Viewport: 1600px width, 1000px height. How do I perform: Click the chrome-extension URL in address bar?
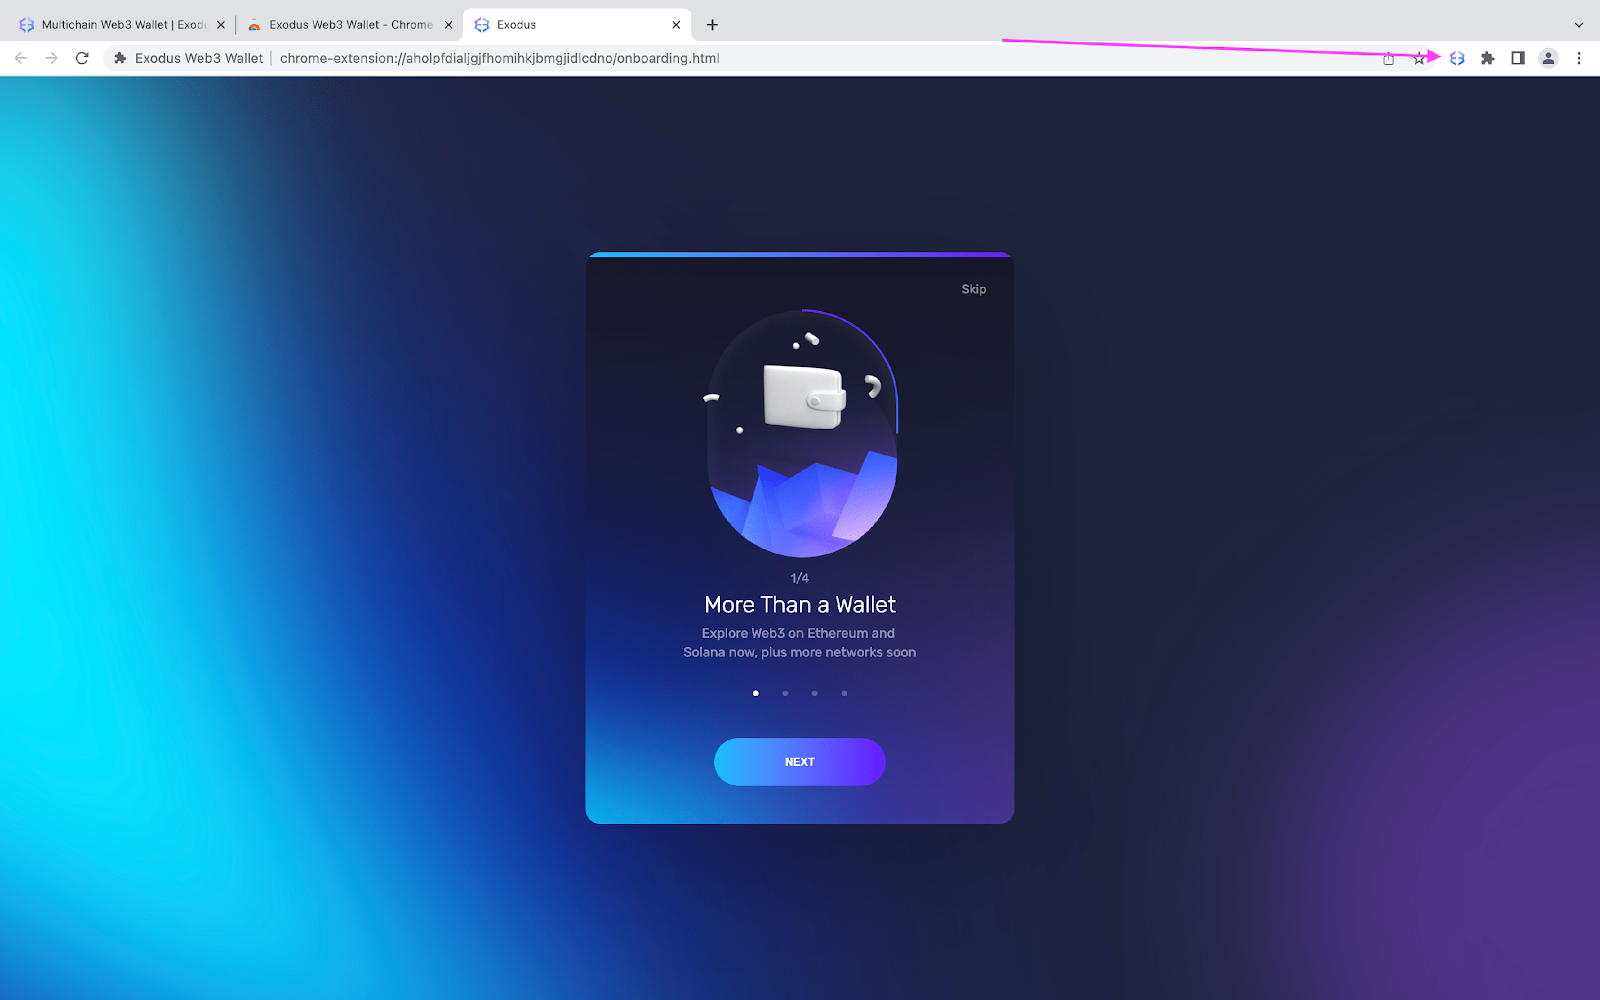coord(500,58)
